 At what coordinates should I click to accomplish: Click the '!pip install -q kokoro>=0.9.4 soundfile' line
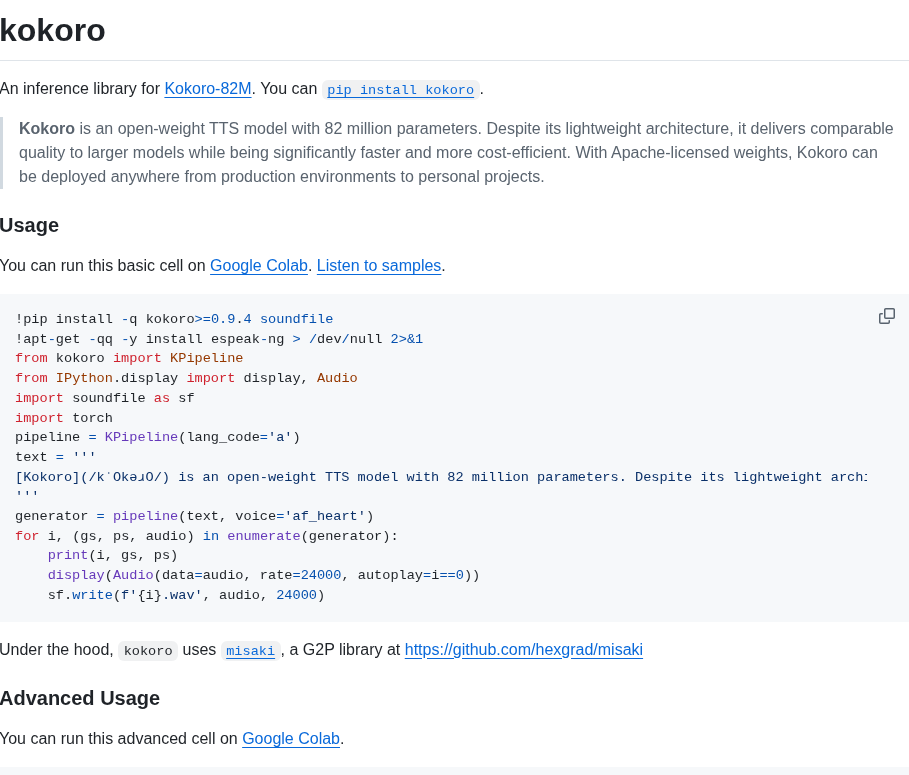[174, 319]
